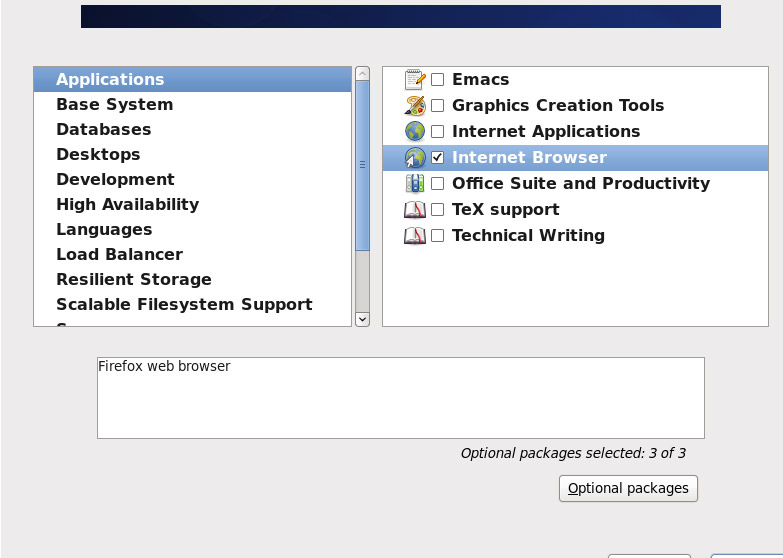Screen dimensions: 783x558
Task: Check the TeX support checkbox
Action: 437,209
